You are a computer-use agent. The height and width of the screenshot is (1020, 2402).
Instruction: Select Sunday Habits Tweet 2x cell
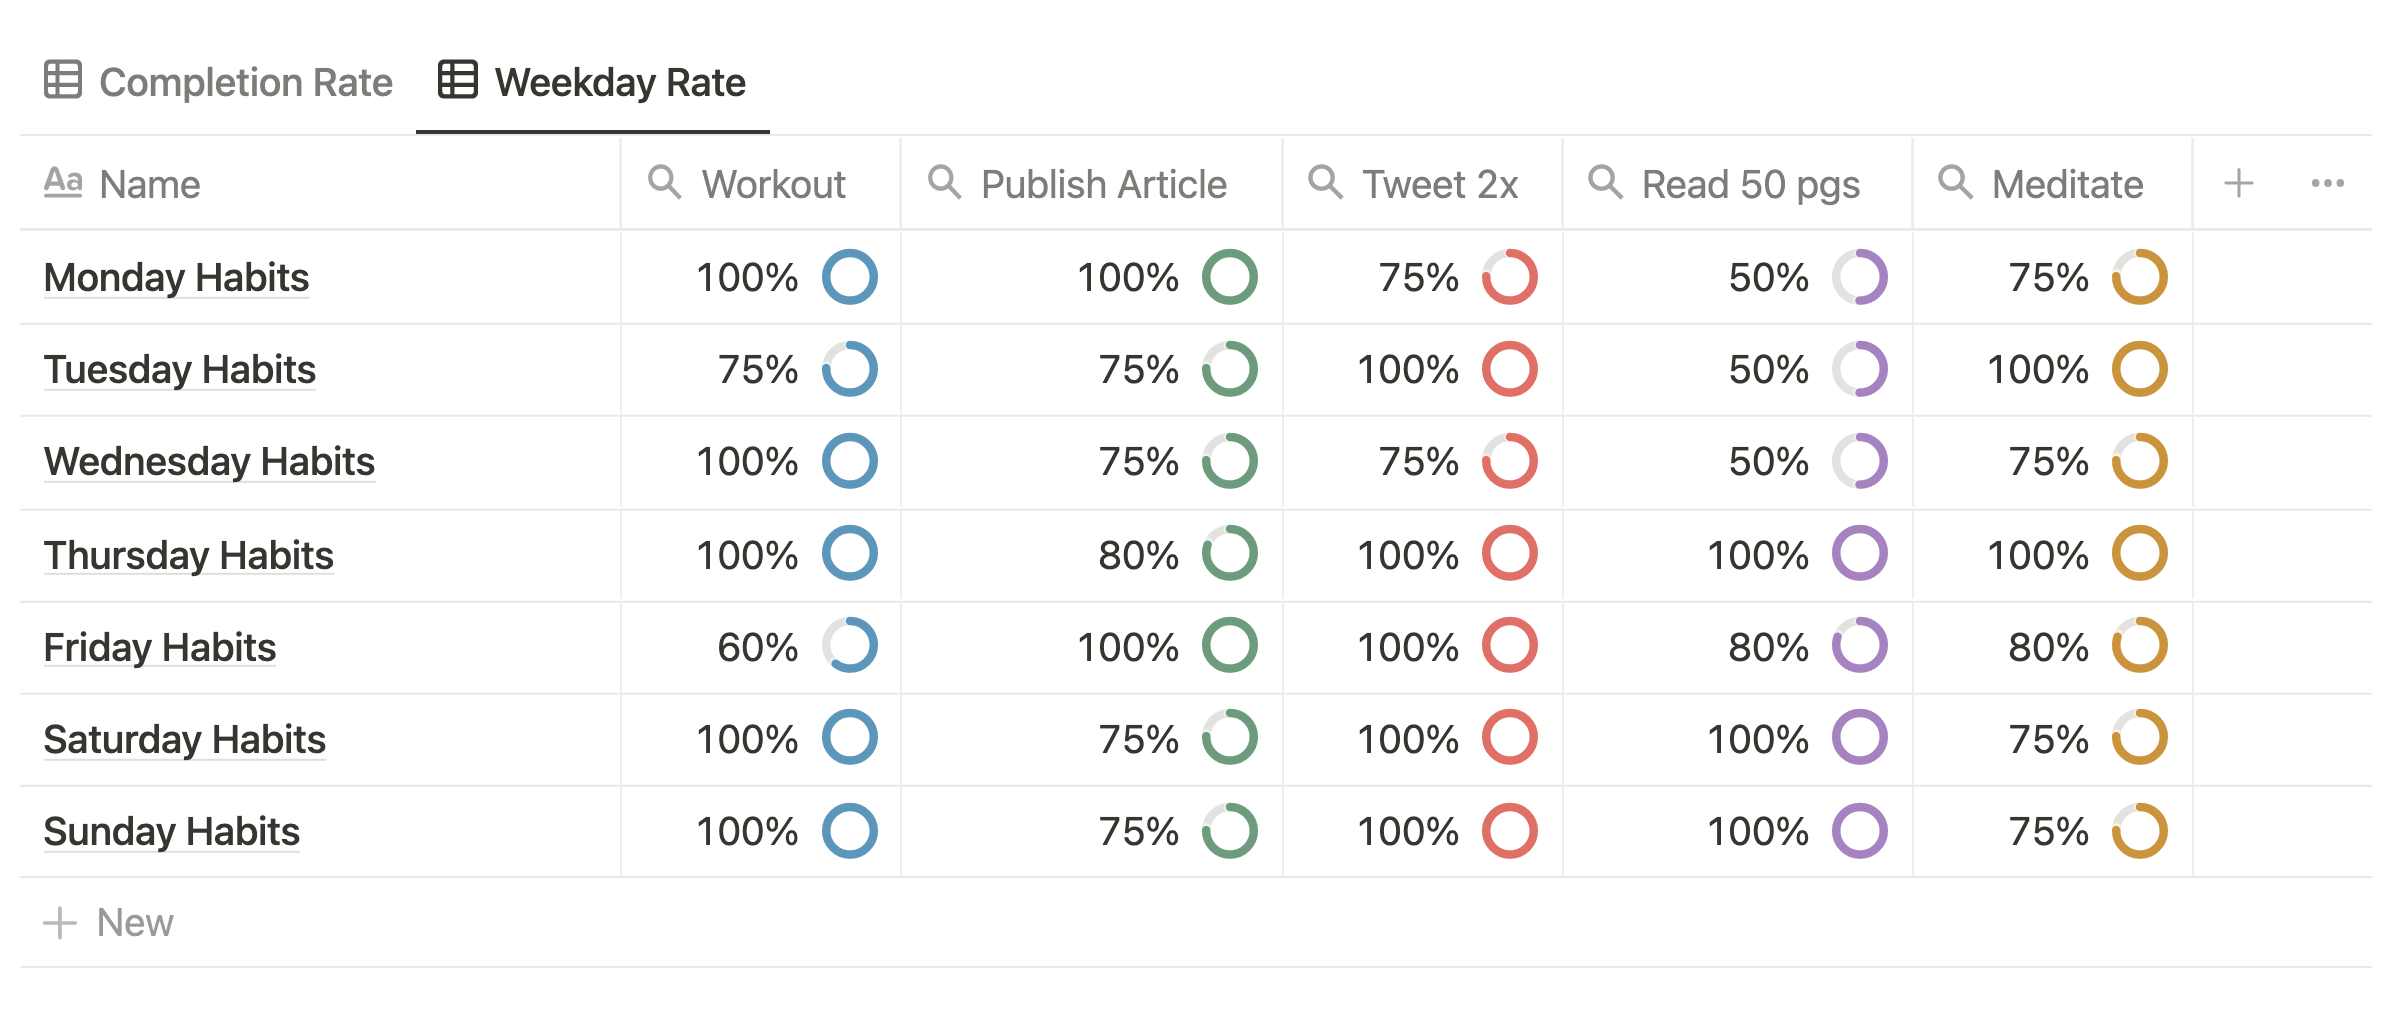(x=1422, y=832)
